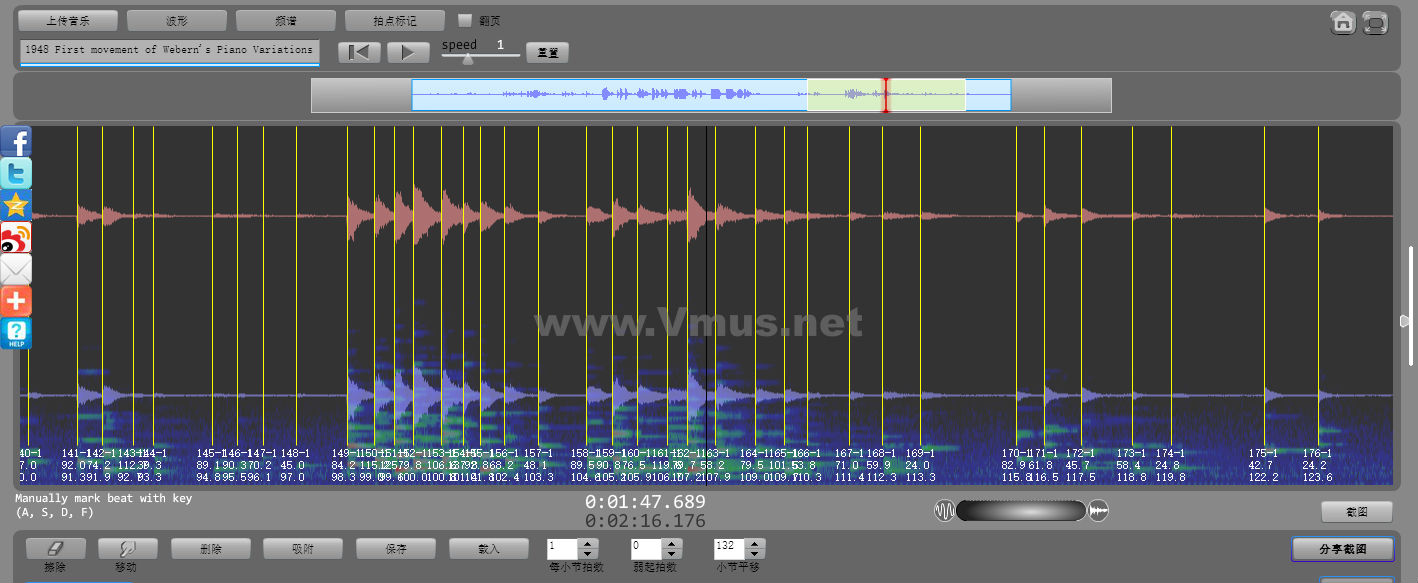Open the blue HELP icon
This screenshot has width=1418, height=583.
pos(16,333)
